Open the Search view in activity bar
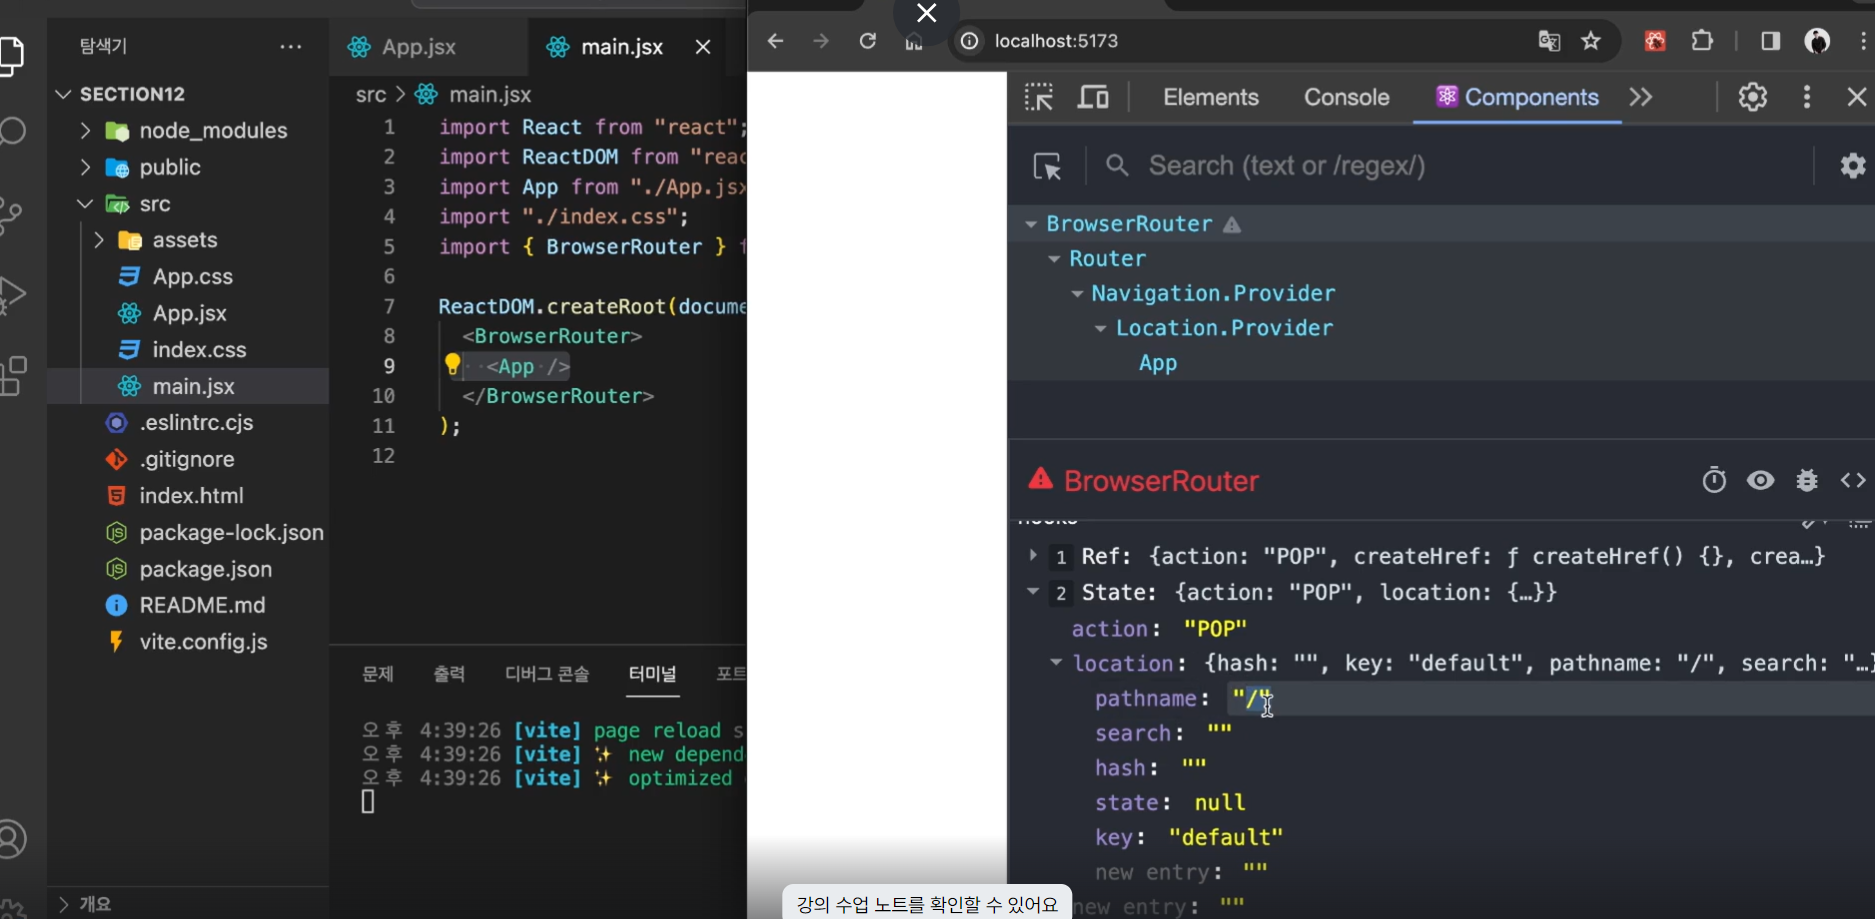 coord(10,132)
